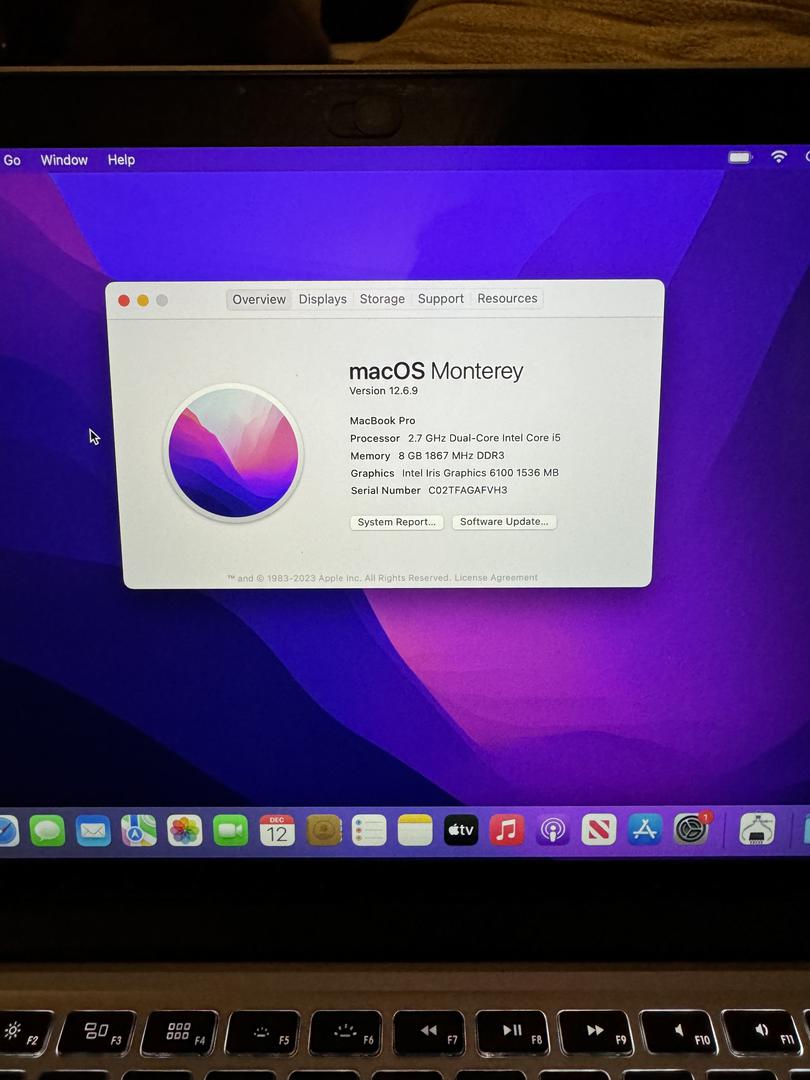810x1080 pixels.
Task: Open the App Store icon
Action: point(645,830)
